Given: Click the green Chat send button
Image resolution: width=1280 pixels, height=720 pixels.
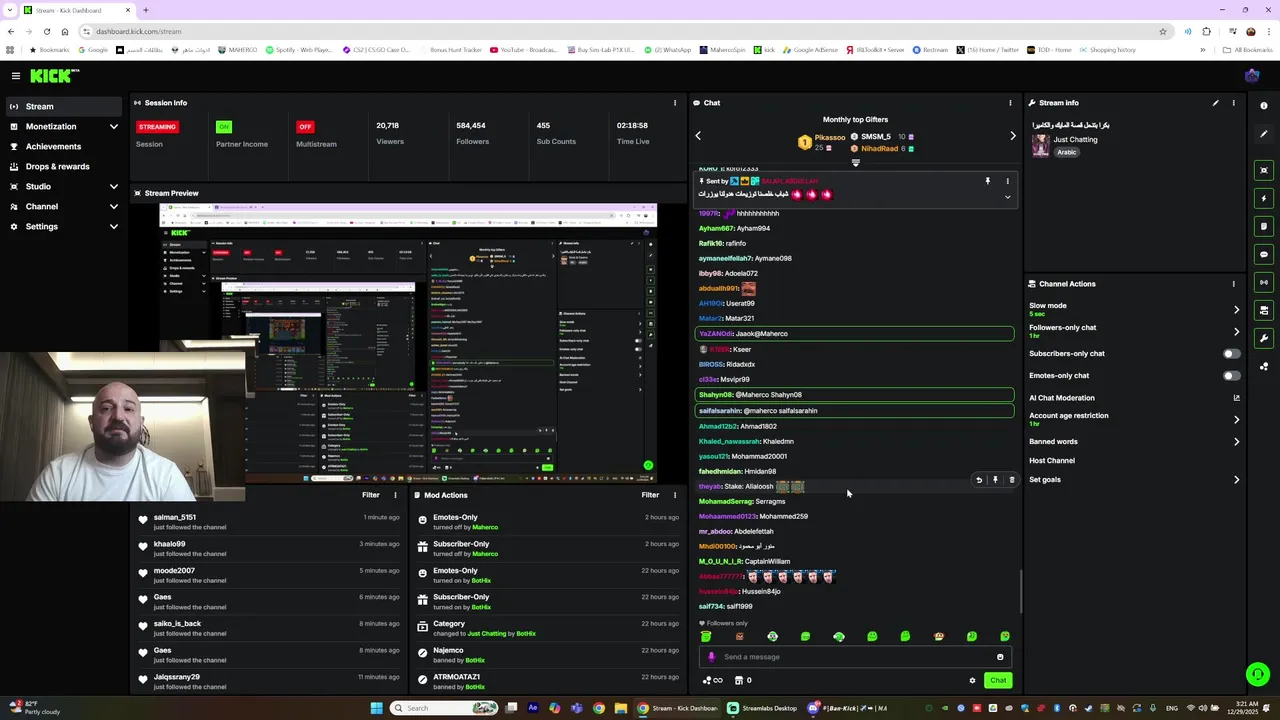Looking at the screenshot, I should [x=997, y=681].
